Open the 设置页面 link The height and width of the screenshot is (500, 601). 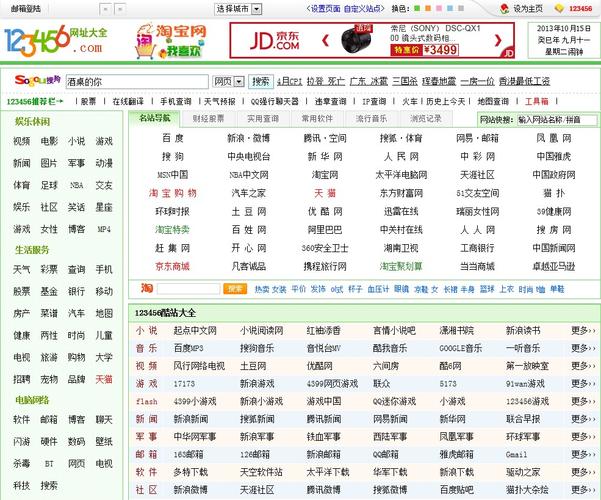pyautogui.click(x=325, y=8)
